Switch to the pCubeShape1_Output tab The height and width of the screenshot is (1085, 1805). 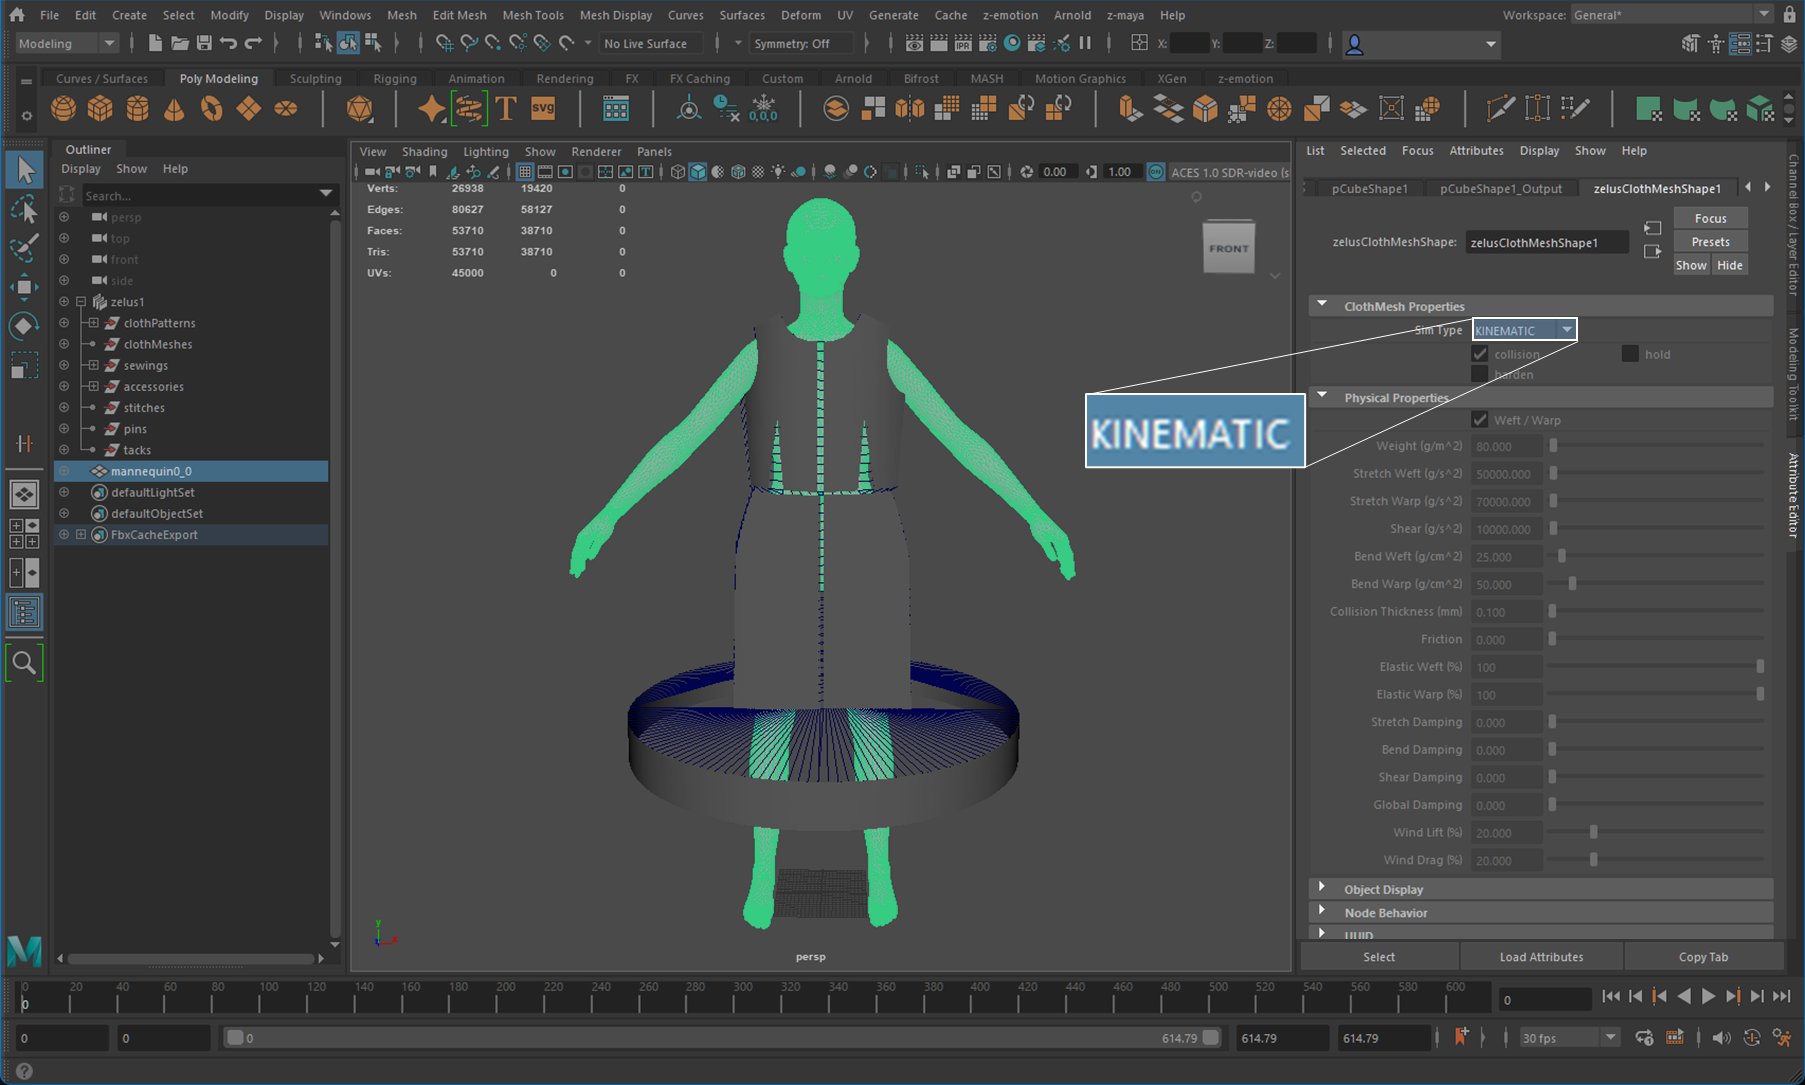point(1500,188)
